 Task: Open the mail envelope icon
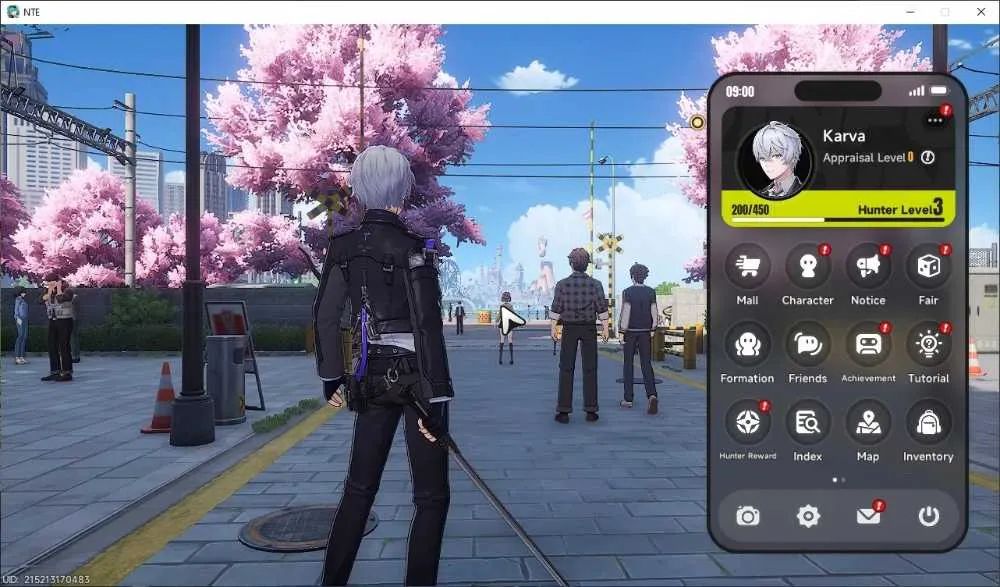869,516
